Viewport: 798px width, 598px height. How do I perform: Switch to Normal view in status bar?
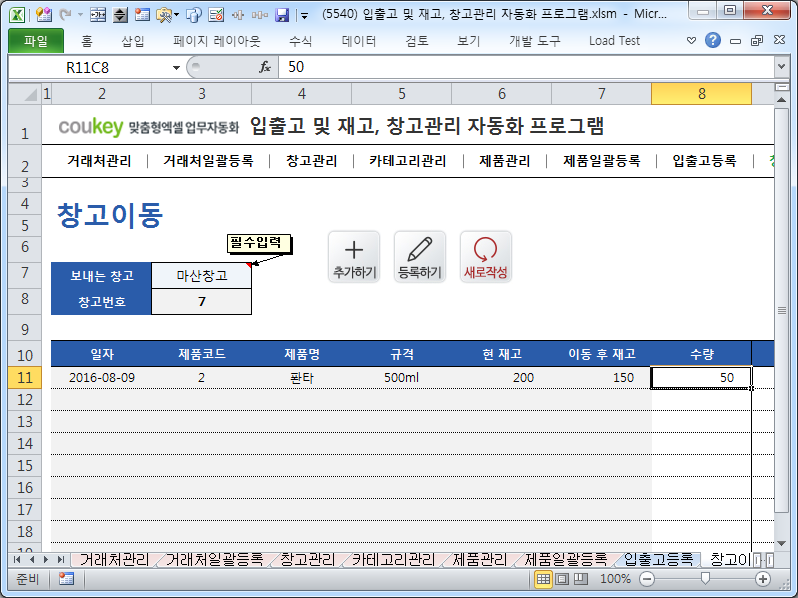(x=543, y=579)
